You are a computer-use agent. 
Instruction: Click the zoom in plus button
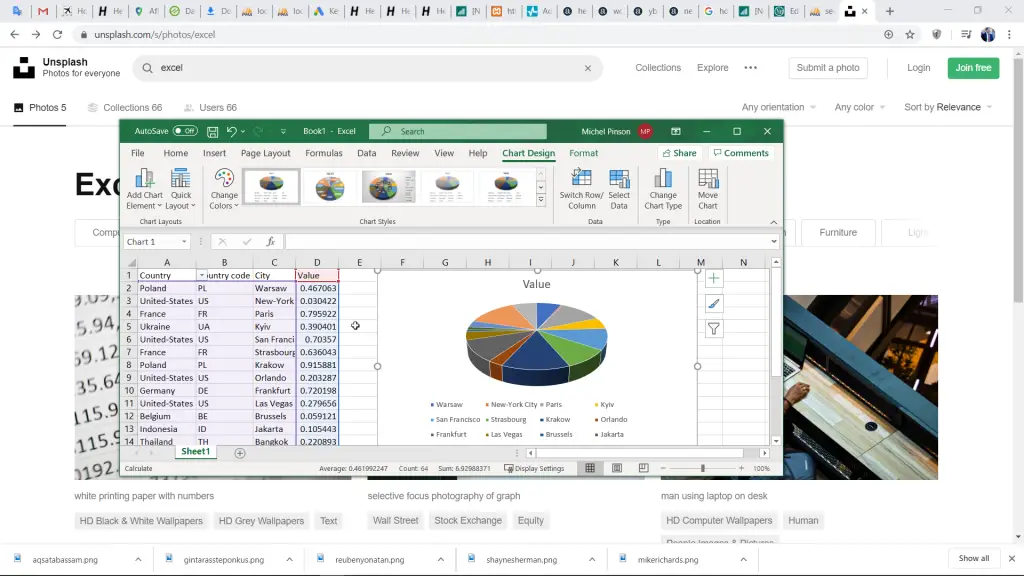[x=741, y=468]
